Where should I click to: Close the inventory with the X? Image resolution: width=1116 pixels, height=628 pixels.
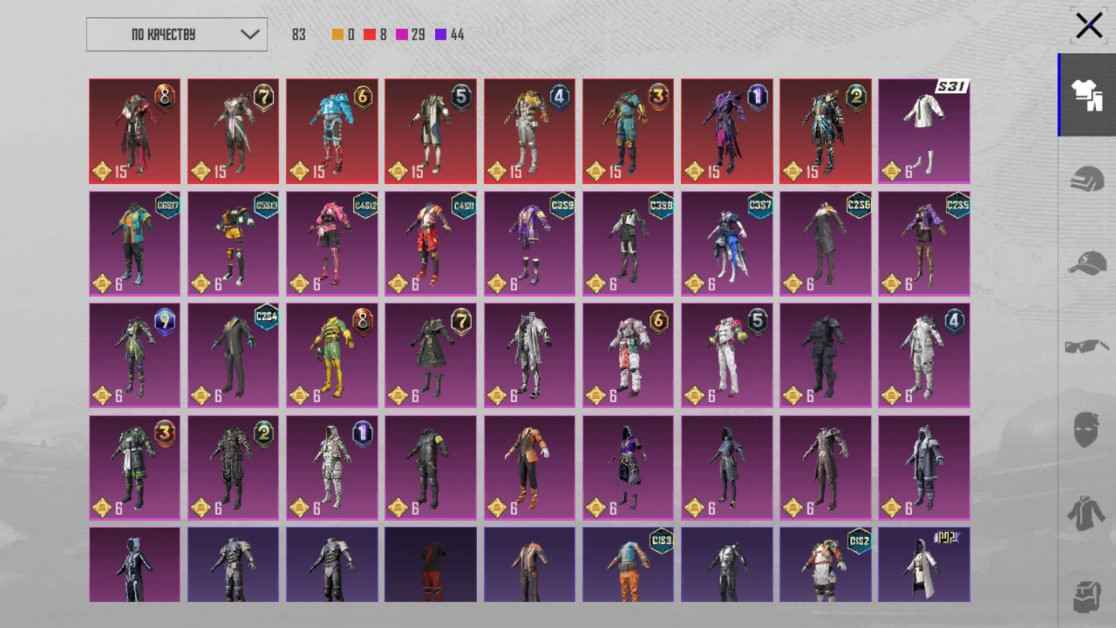(1088, 26)
